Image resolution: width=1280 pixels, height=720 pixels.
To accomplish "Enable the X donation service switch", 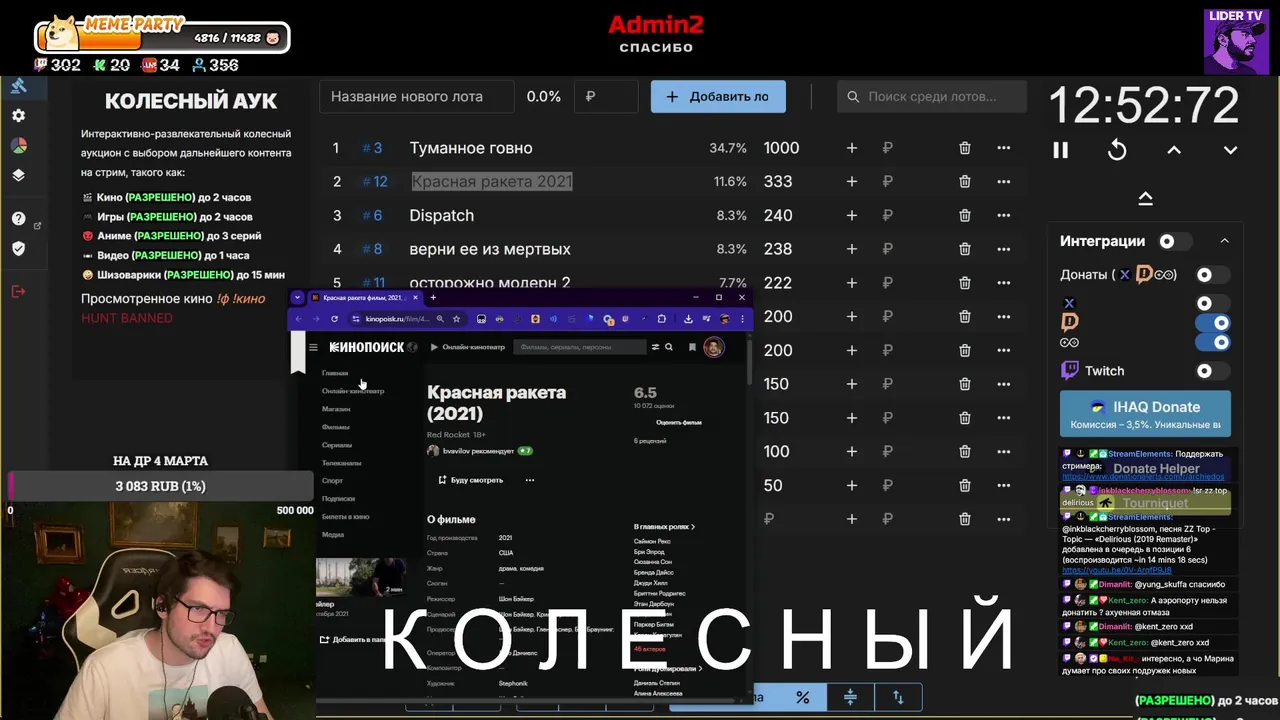I will 1211,303.
